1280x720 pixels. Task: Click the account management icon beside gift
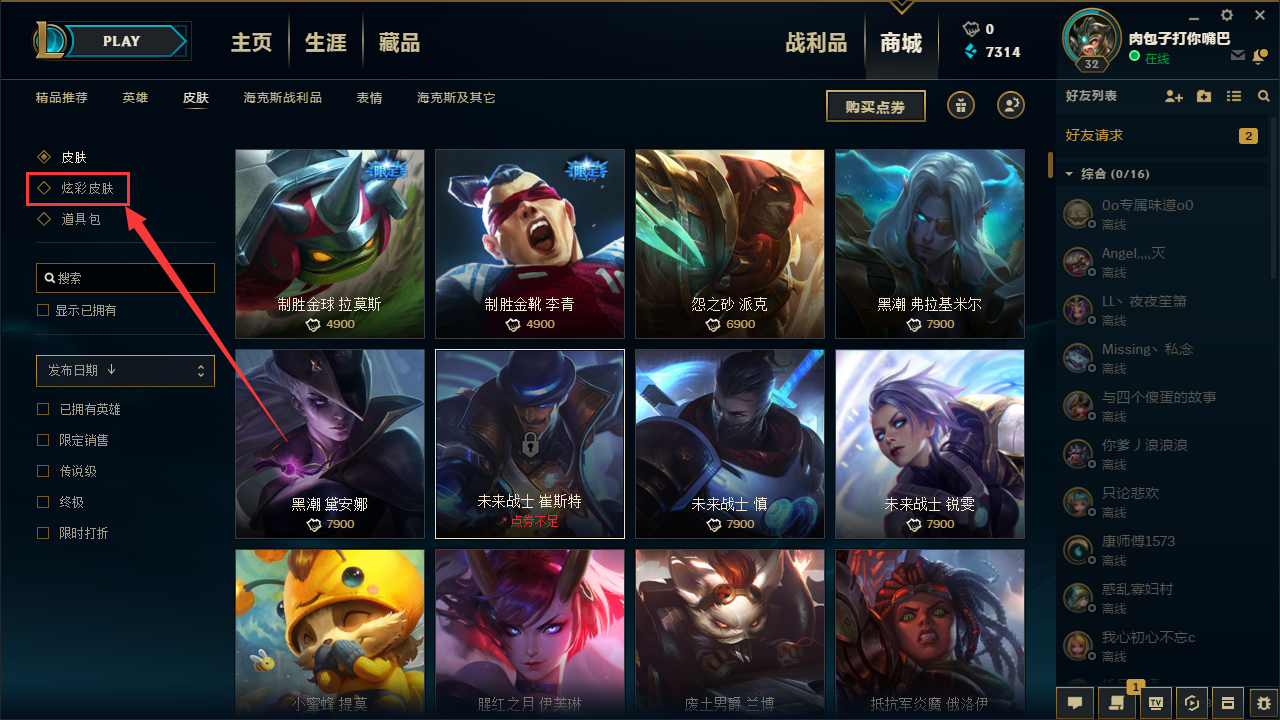pyautogui.click(x=1011, y=105)
